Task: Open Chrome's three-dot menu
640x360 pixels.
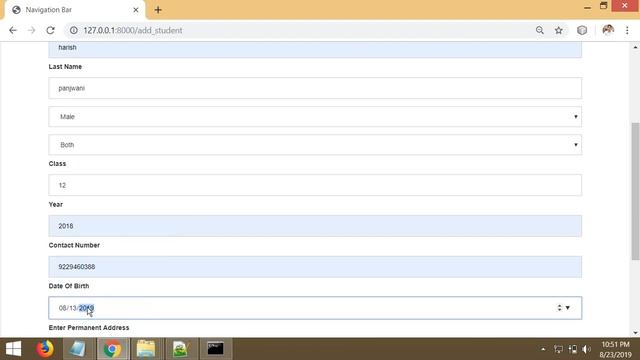Action: coord(627,30)
